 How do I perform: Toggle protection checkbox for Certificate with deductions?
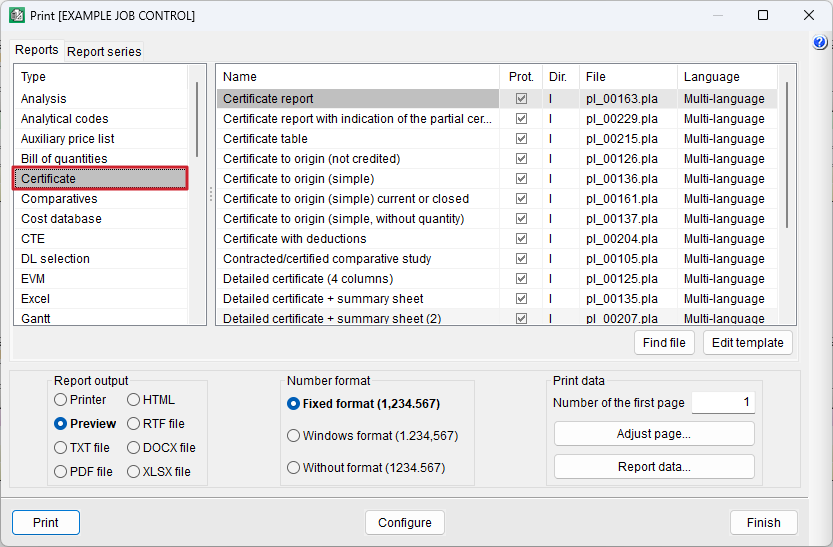click(x=521, y=239)
